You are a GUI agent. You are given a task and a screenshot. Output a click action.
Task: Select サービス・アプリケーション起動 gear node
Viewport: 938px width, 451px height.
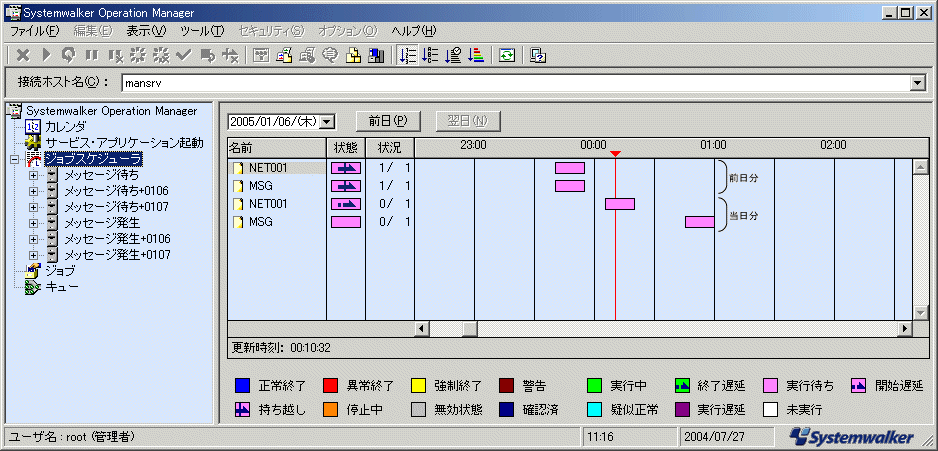pos(124,143)
